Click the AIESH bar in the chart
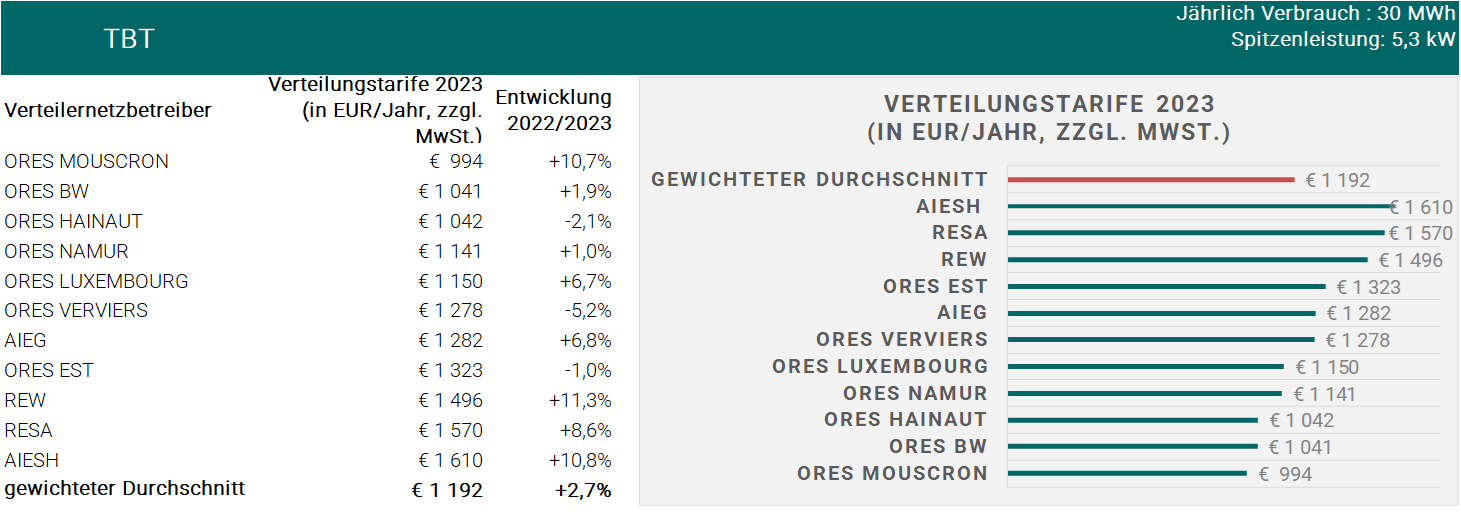The image size is (1461, 529). [1200, 207]
